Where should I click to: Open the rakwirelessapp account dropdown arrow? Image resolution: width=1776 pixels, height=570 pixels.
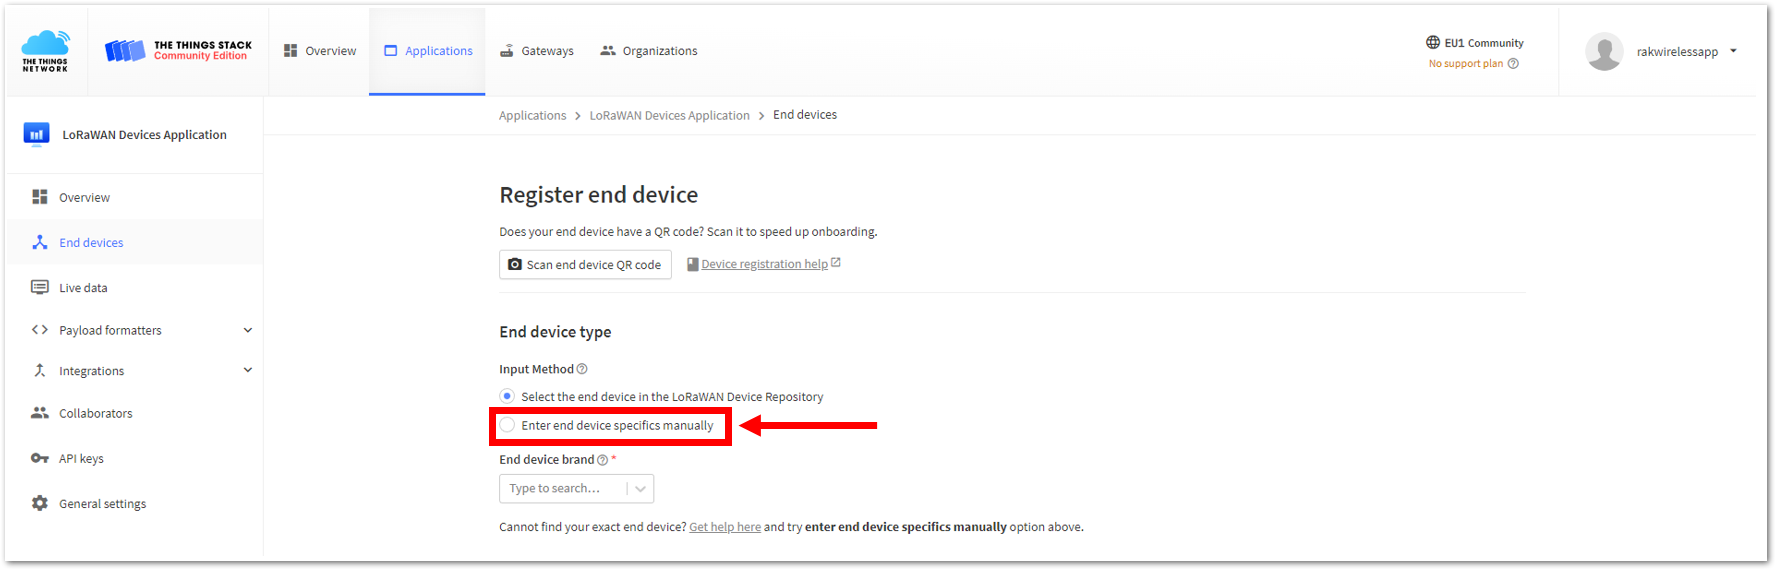[1733, 51]
